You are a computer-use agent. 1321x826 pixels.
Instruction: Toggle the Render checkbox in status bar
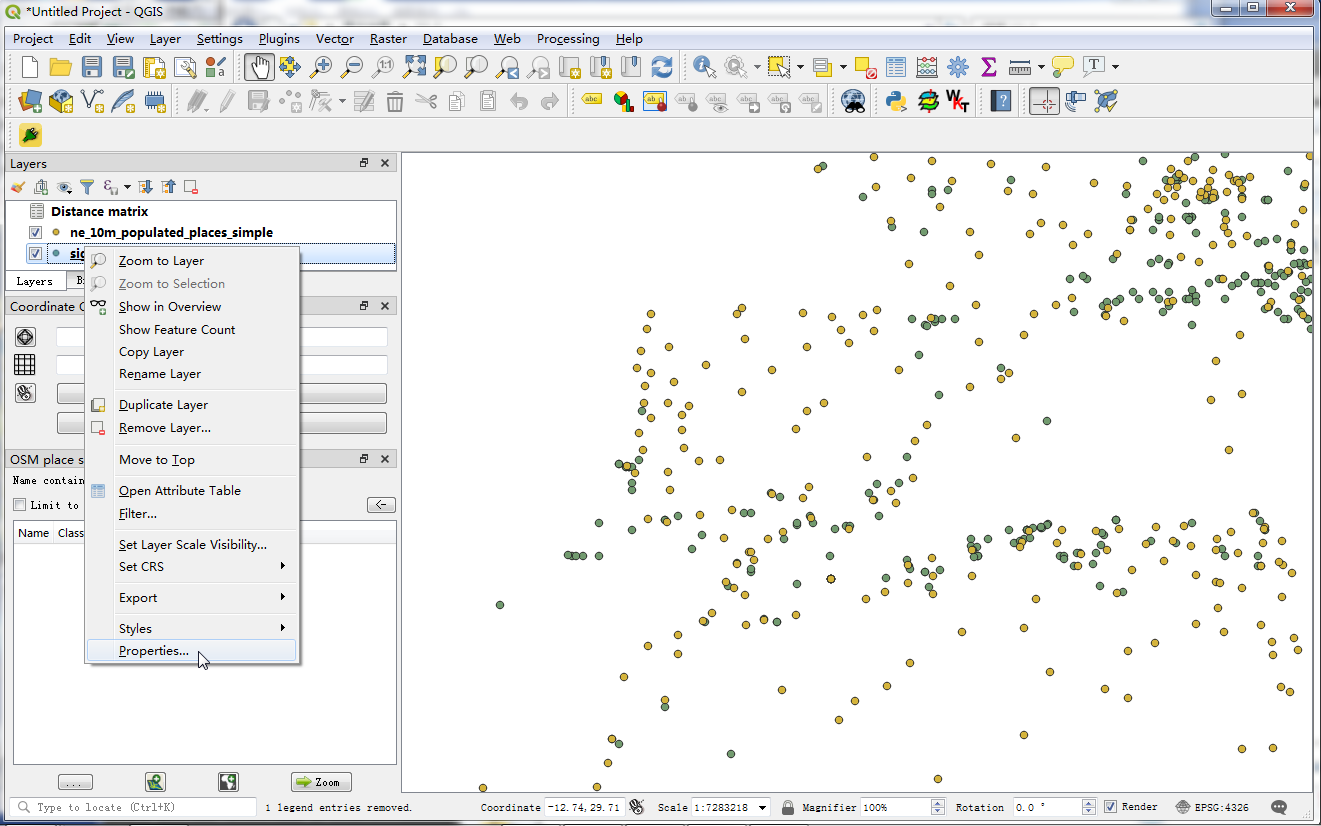(1110, 807)
